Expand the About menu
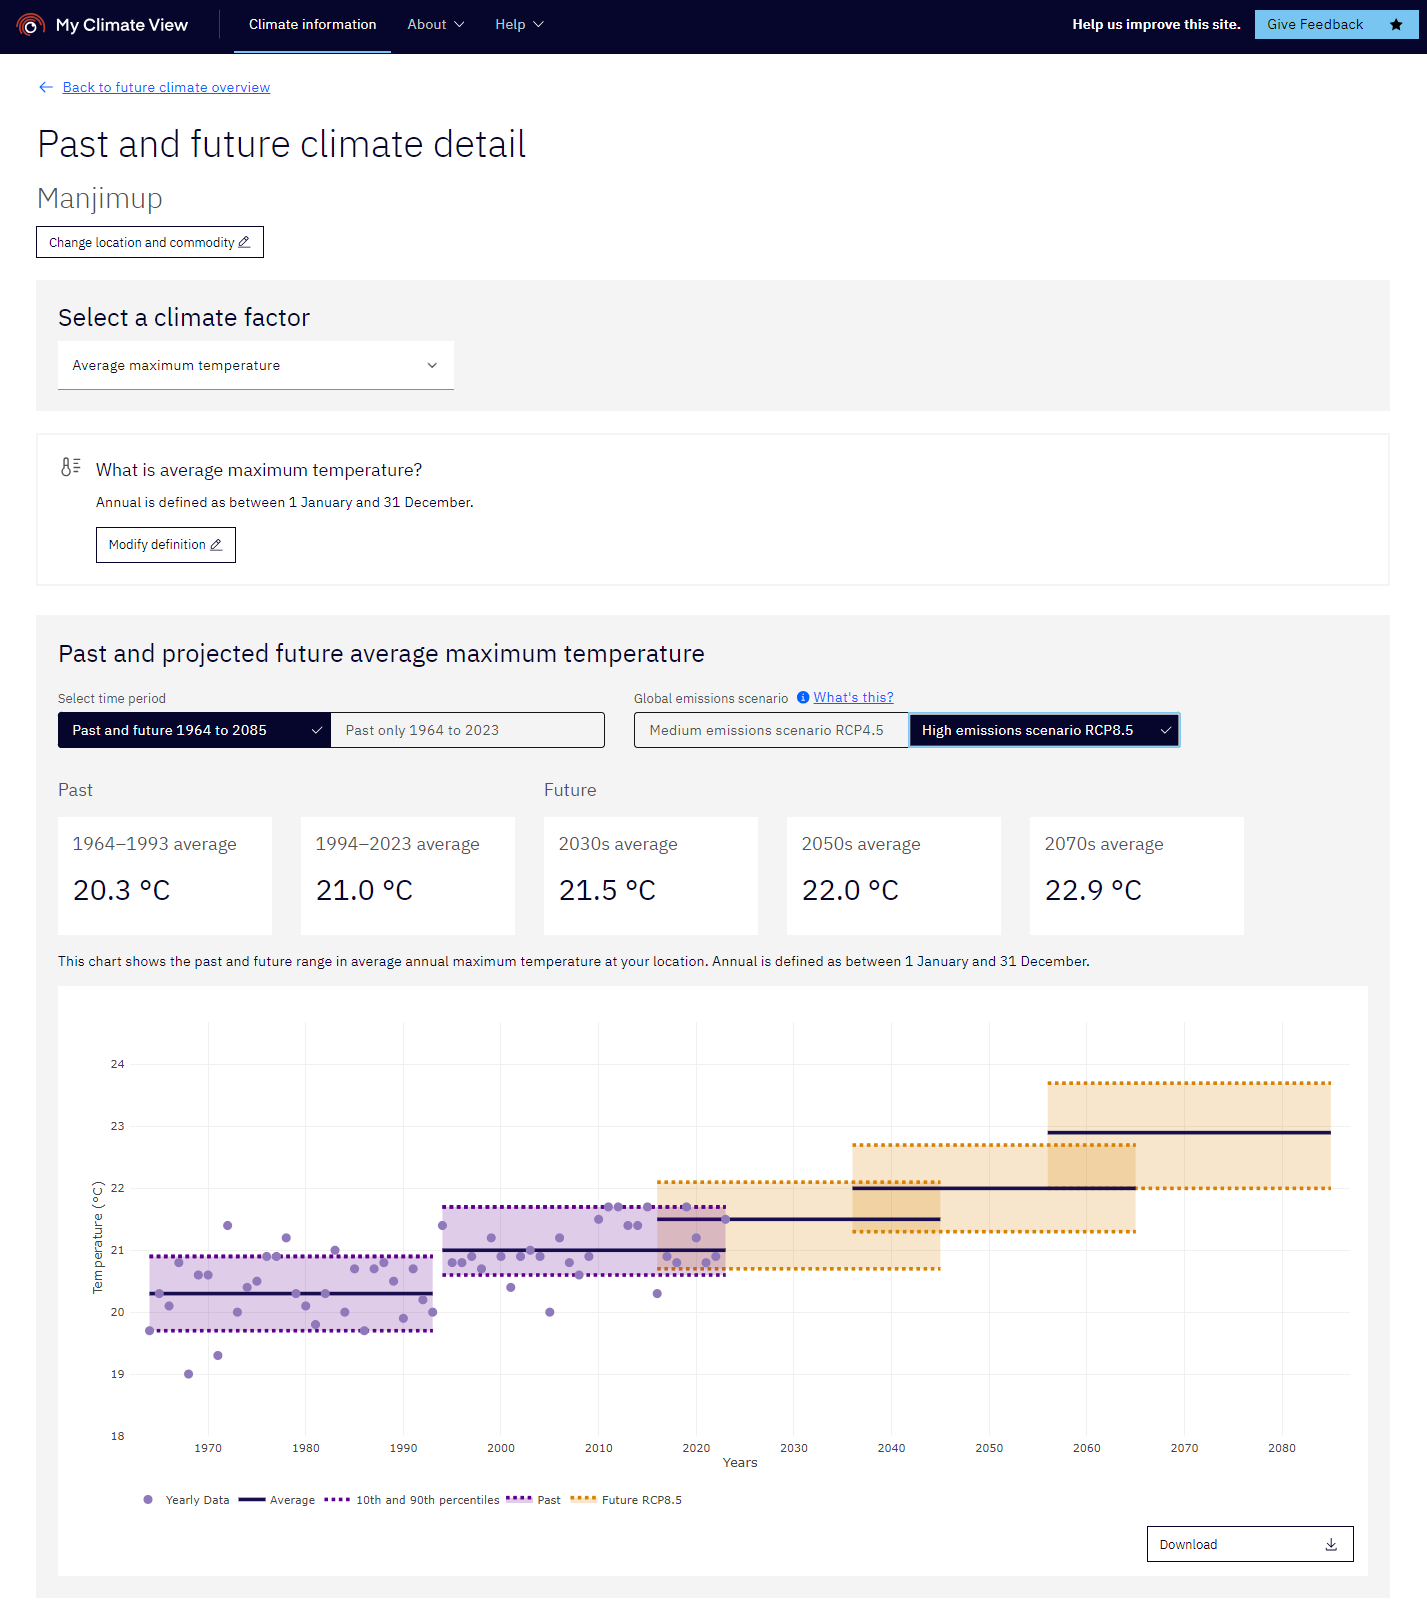Viewport: 1427px width, 1605px height. click(435, 25)
